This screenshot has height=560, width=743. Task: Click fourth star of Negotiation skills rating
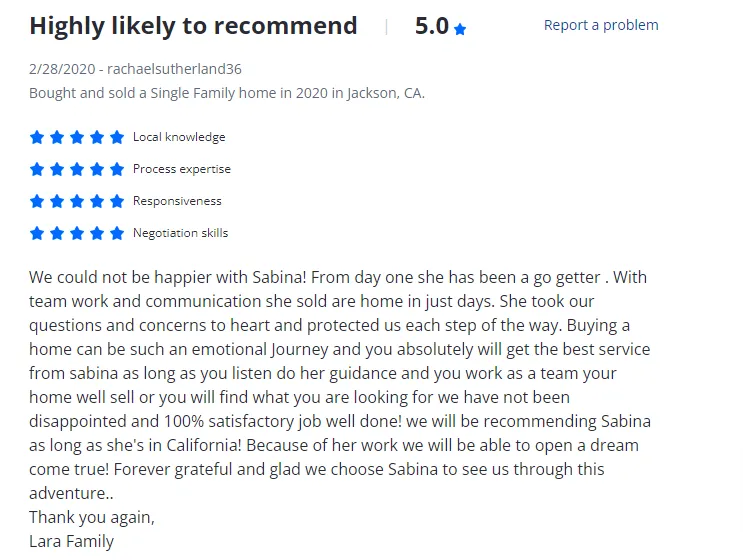coord(97,233)
